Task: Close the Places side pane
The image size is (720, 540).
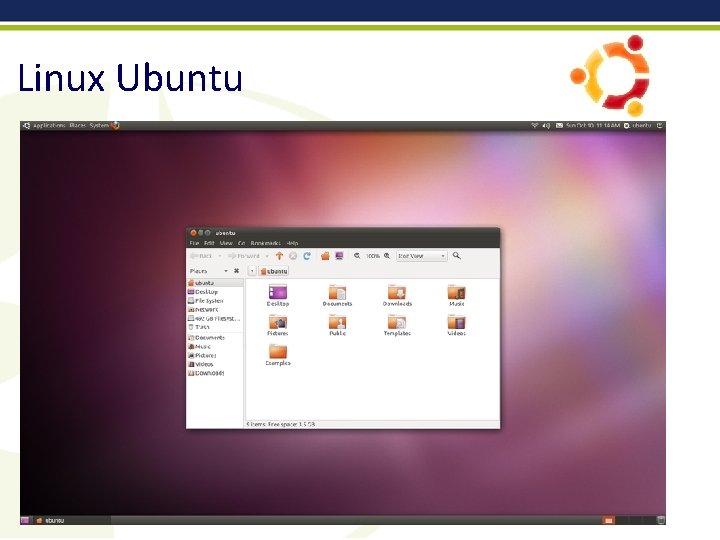Action: click(x=236, y=271)
